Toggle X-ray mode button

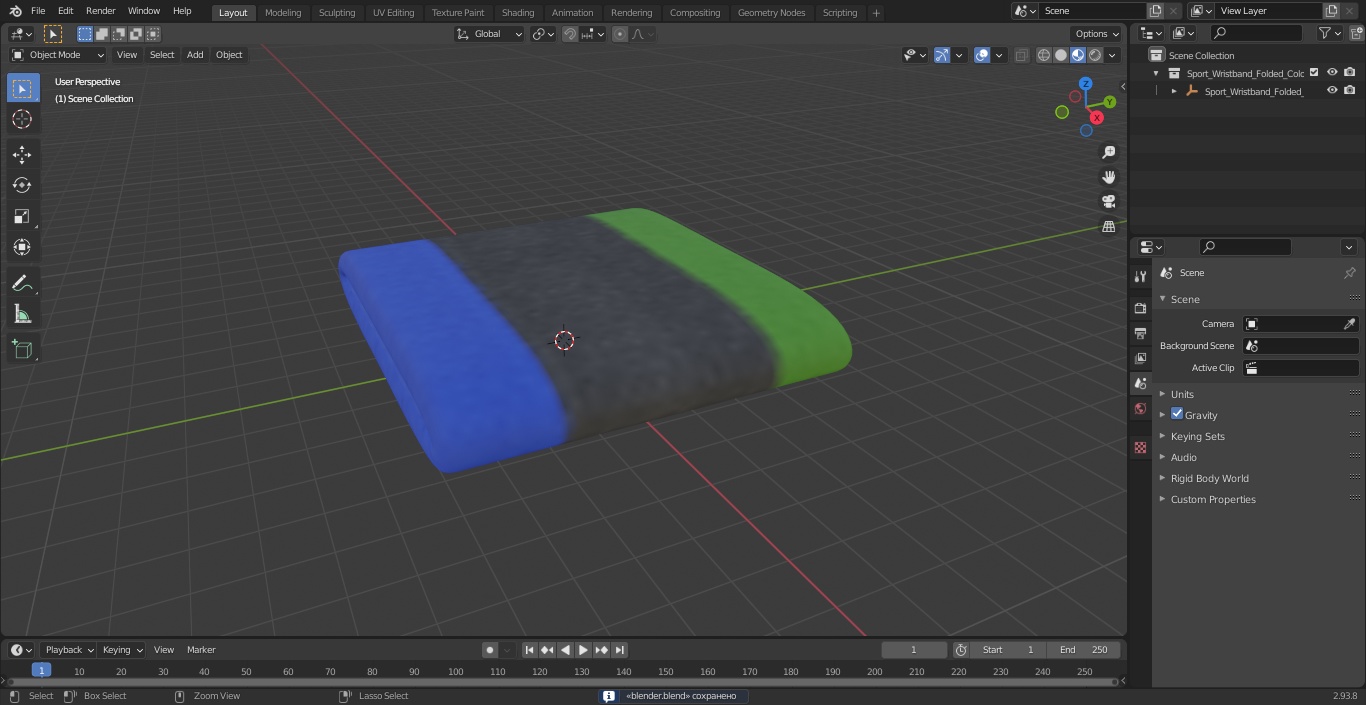[1021, 55]
